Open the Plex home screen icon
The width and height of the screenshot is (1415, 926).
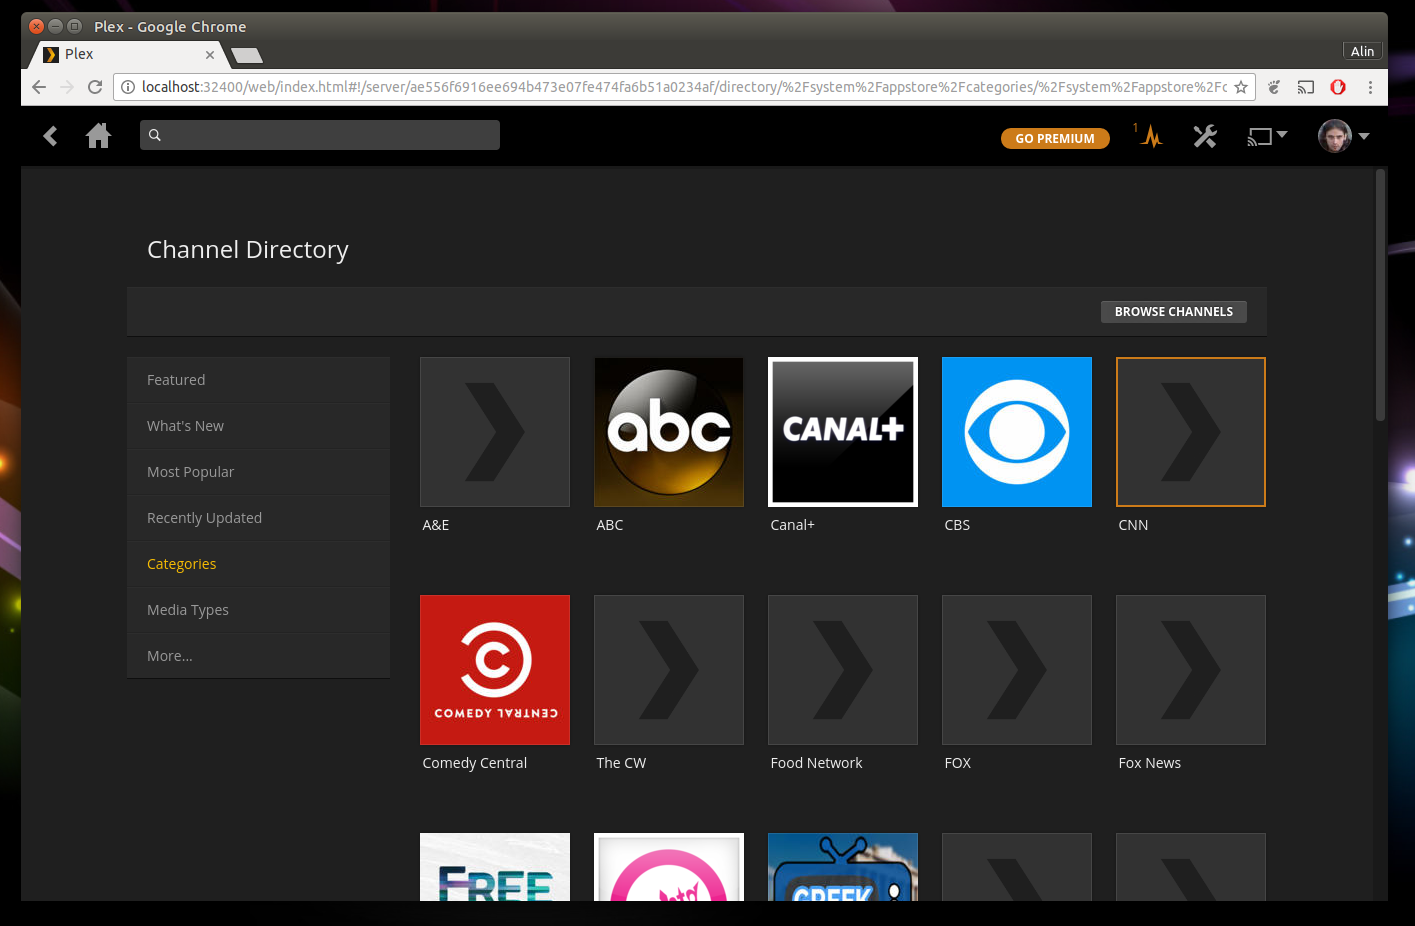[98, 135]
